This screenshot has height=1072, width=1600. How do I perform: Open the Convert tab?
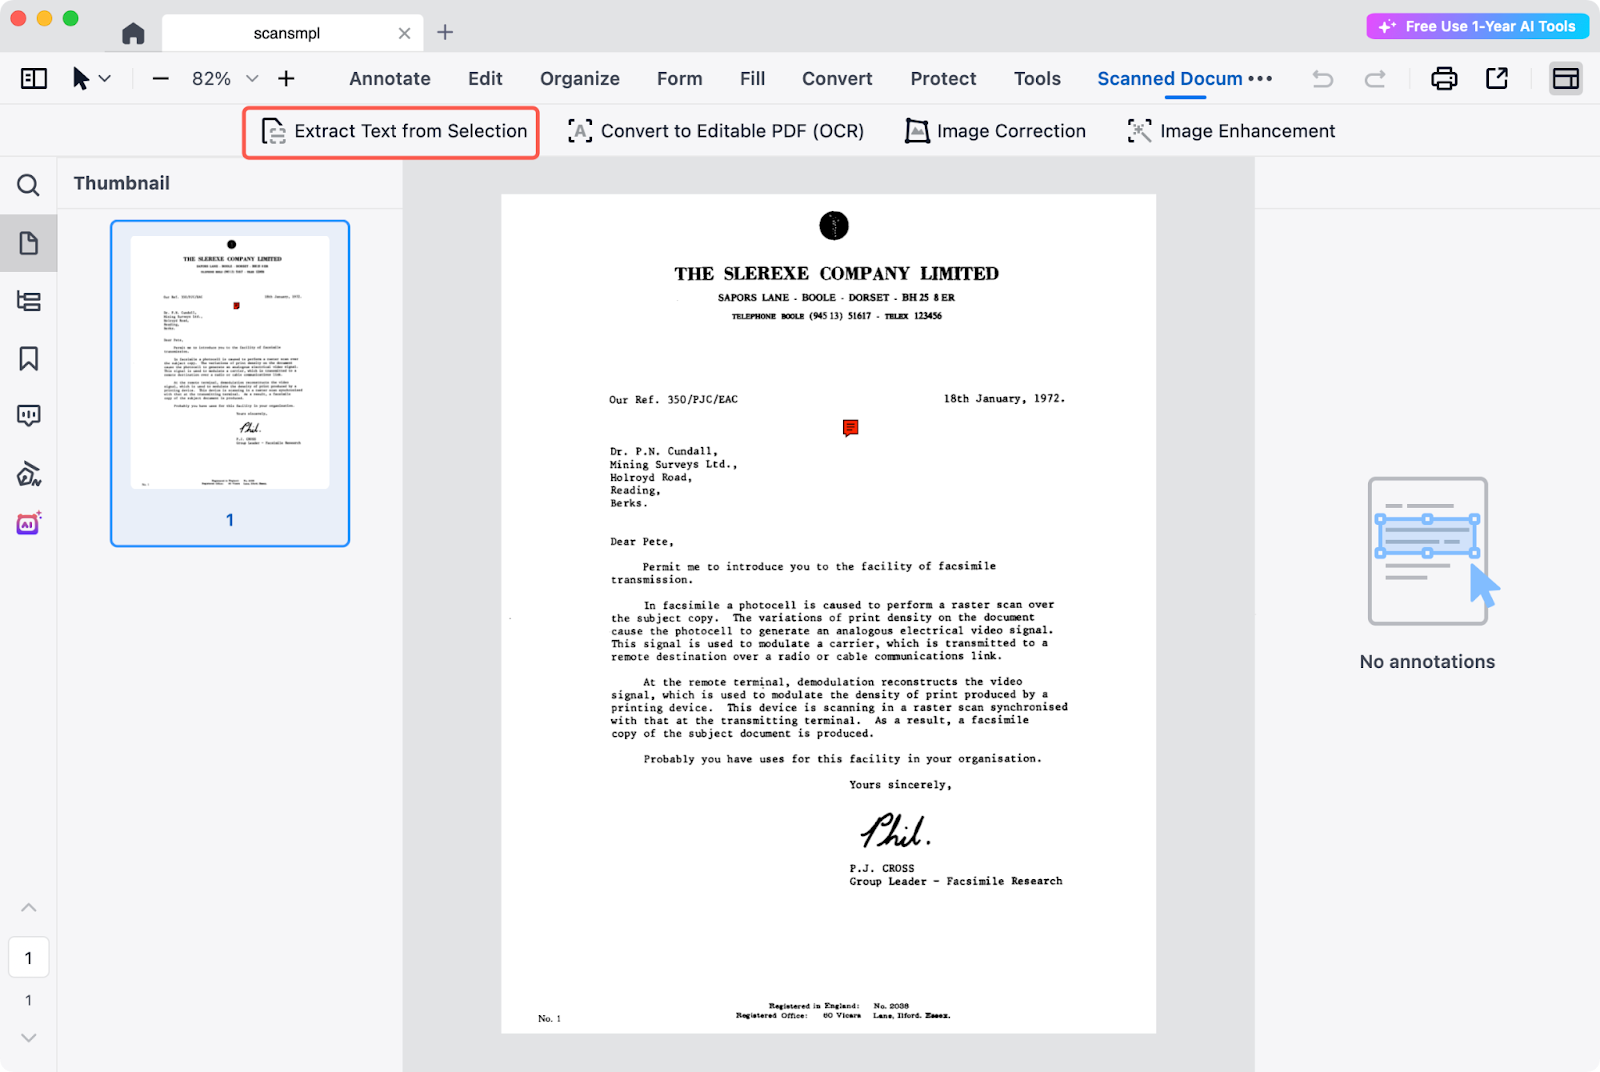pos(836,79)
